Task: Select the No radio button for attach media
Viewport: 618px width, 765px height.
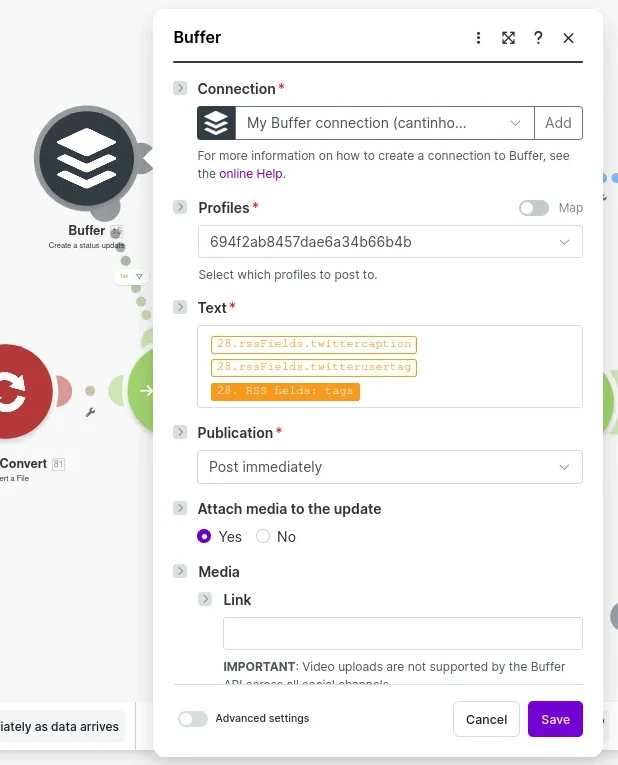Action: 263,537
